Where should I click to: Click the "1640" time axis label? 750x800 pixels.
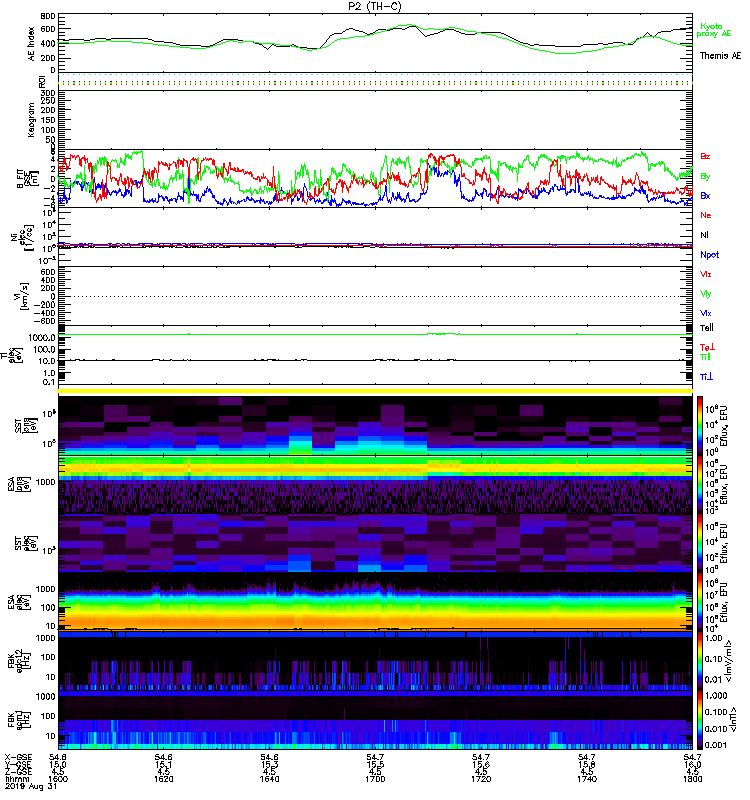(269, 779)
